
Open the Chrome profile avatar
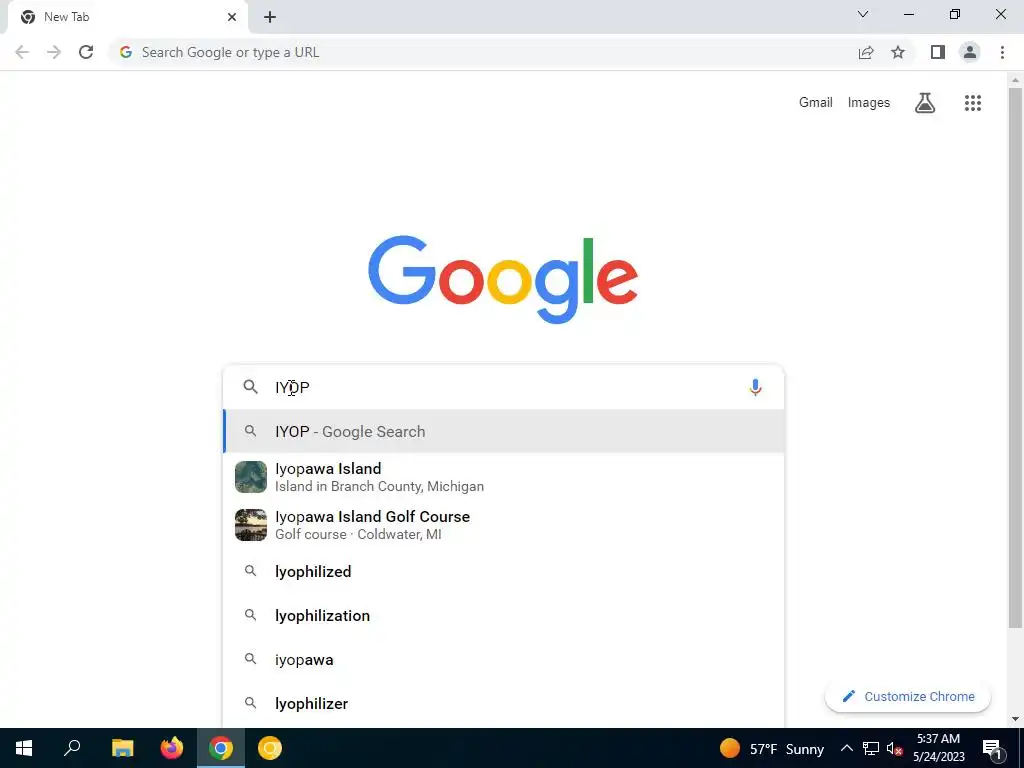(x=970, y=52)
